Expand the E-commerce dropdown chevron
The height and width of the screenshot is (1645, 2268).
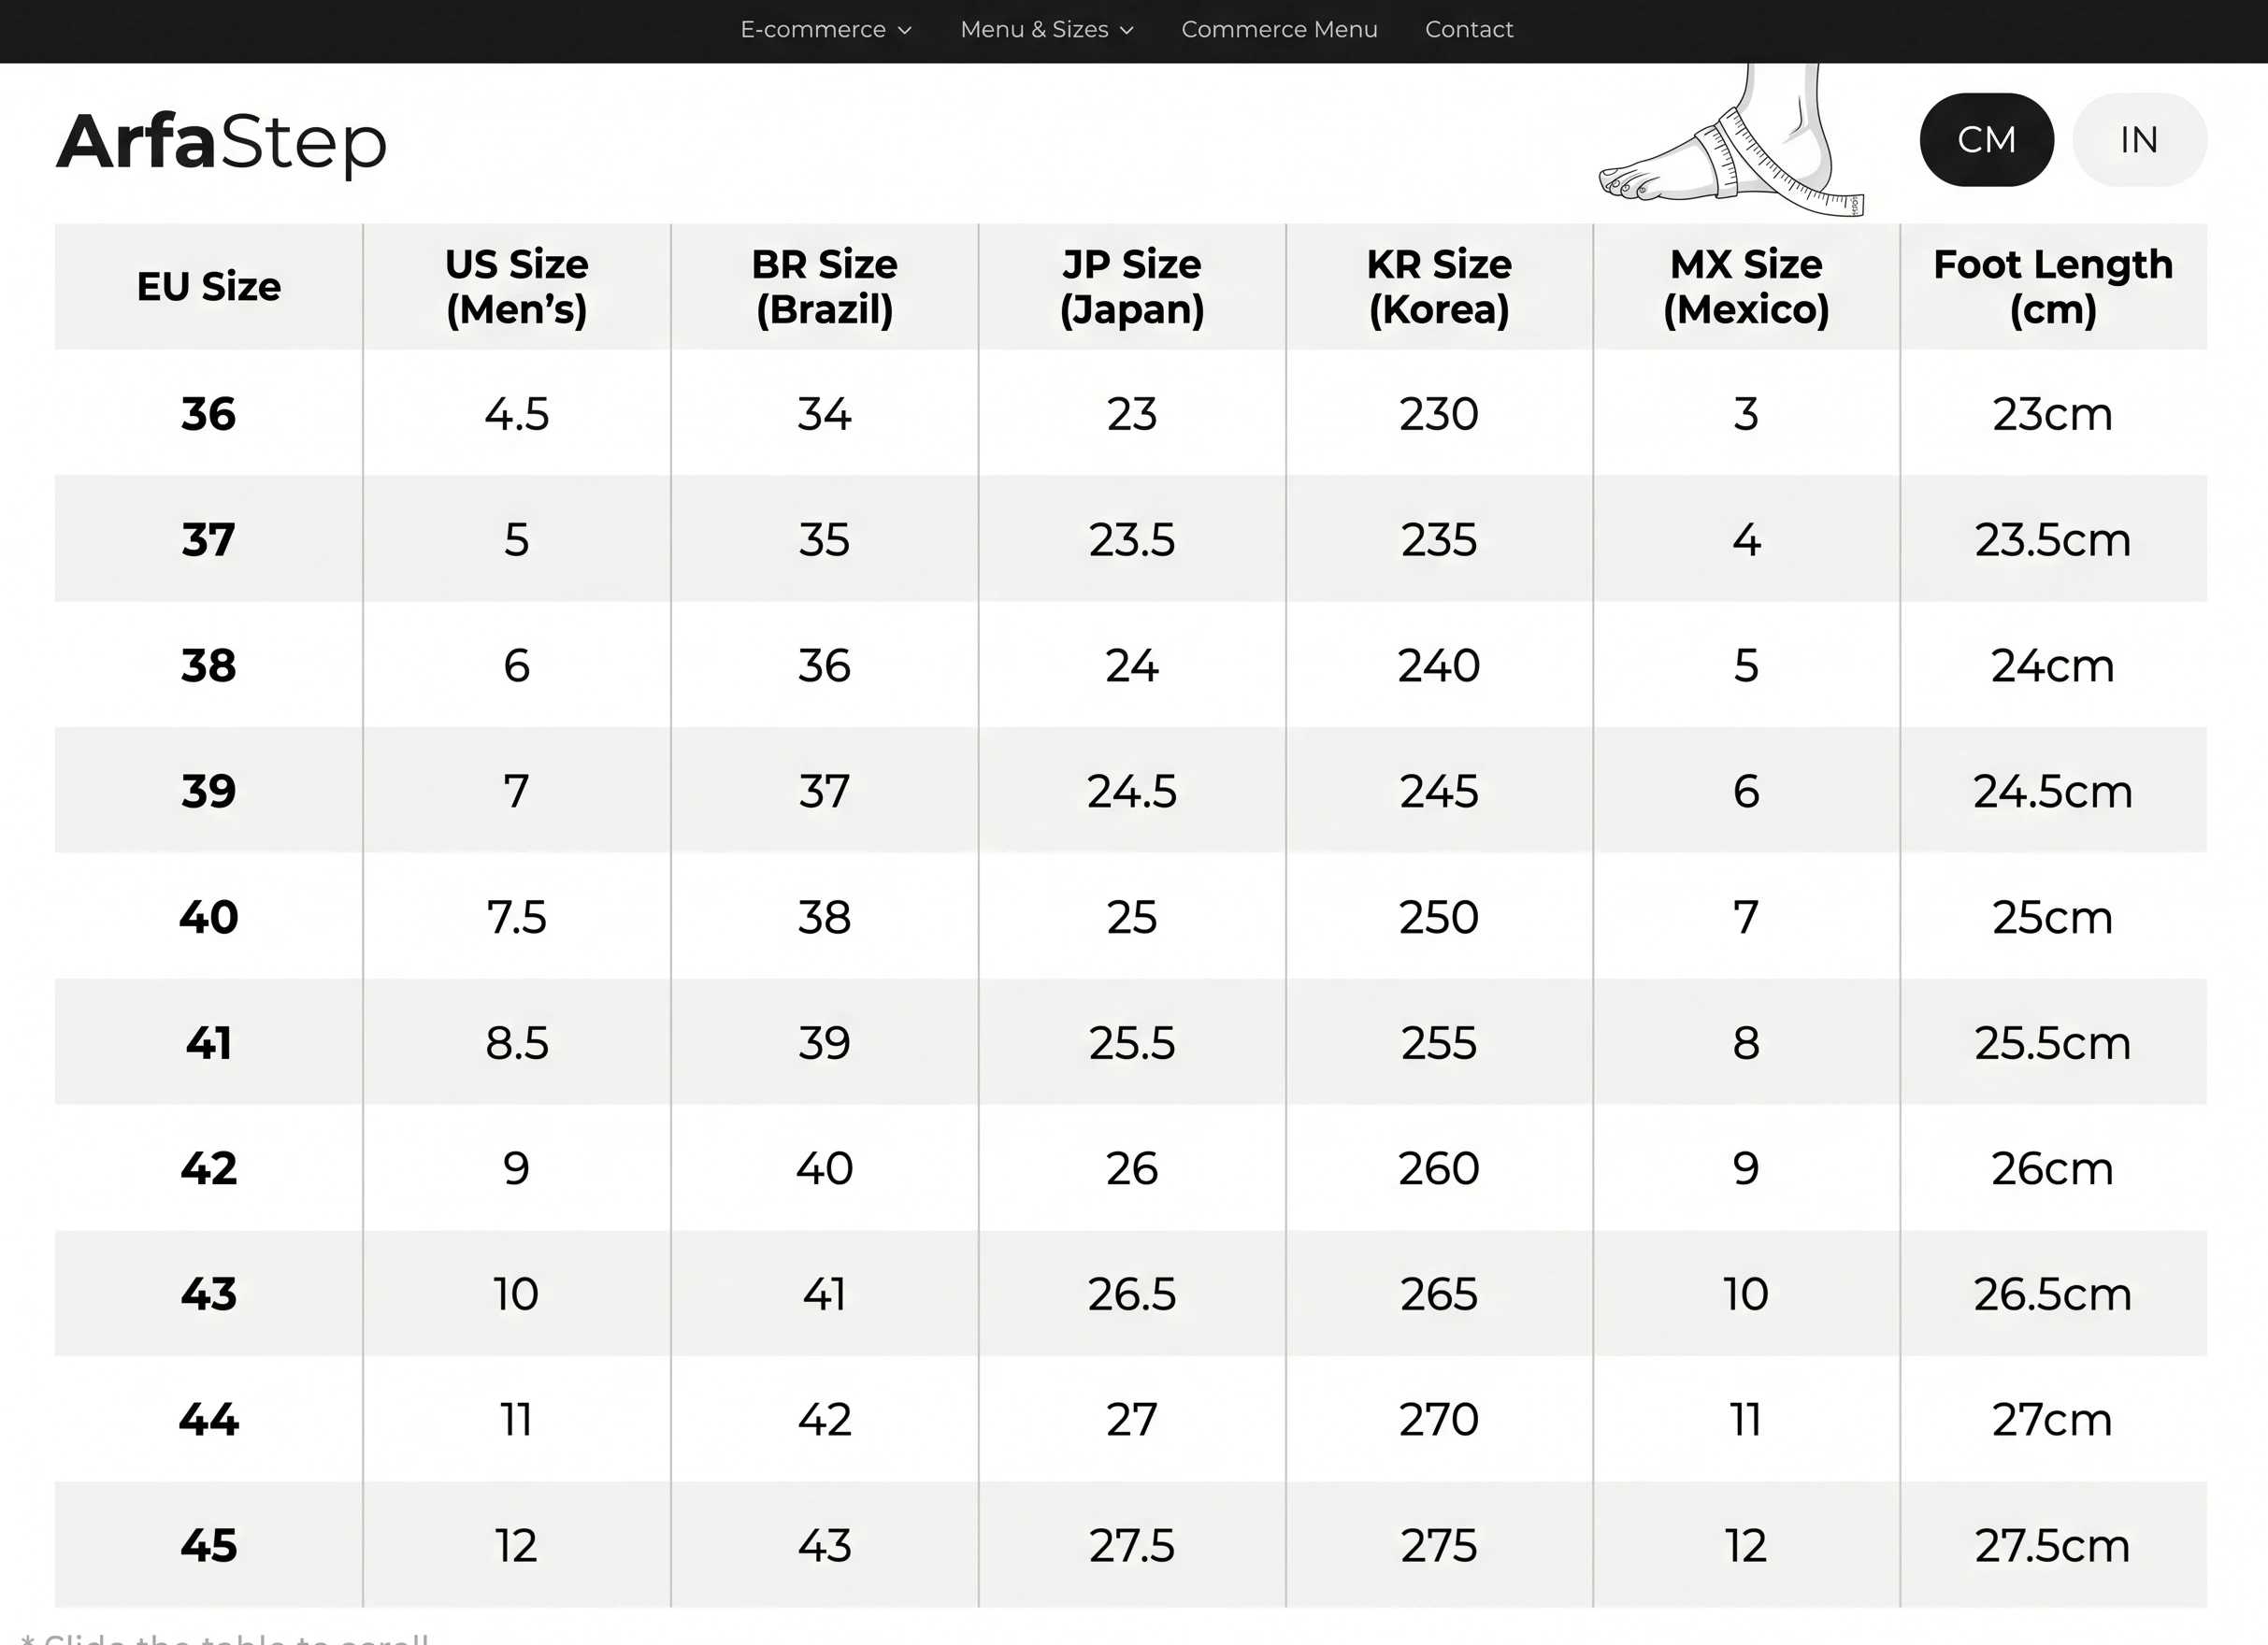[904, 31]
